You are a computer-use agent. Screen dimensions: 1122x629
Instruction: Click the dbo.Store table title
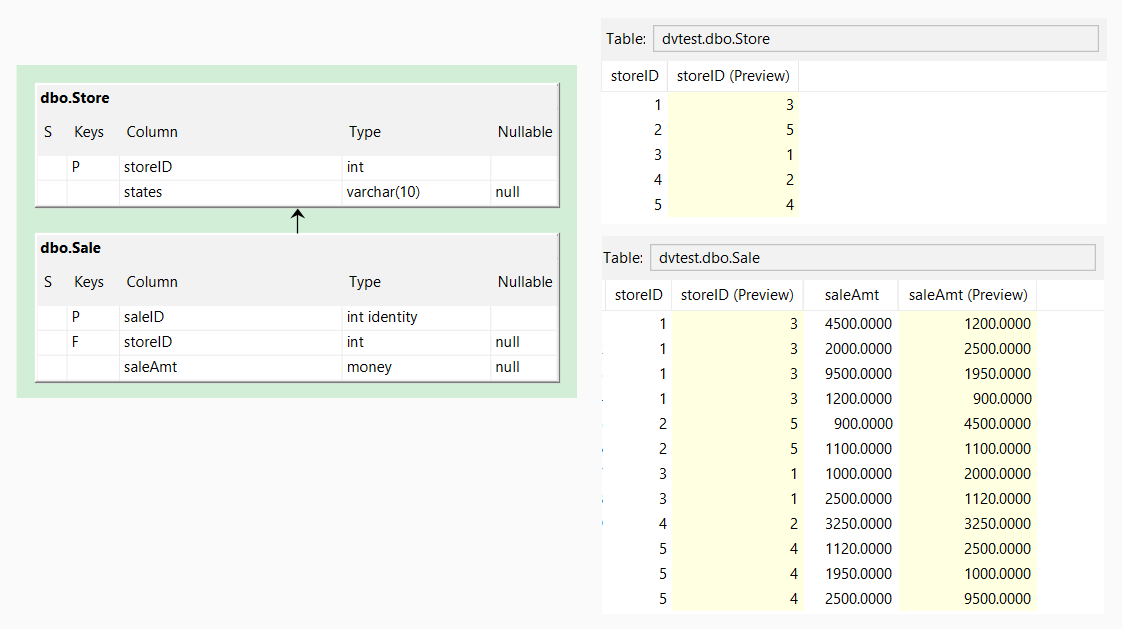[x=75, y=98]
